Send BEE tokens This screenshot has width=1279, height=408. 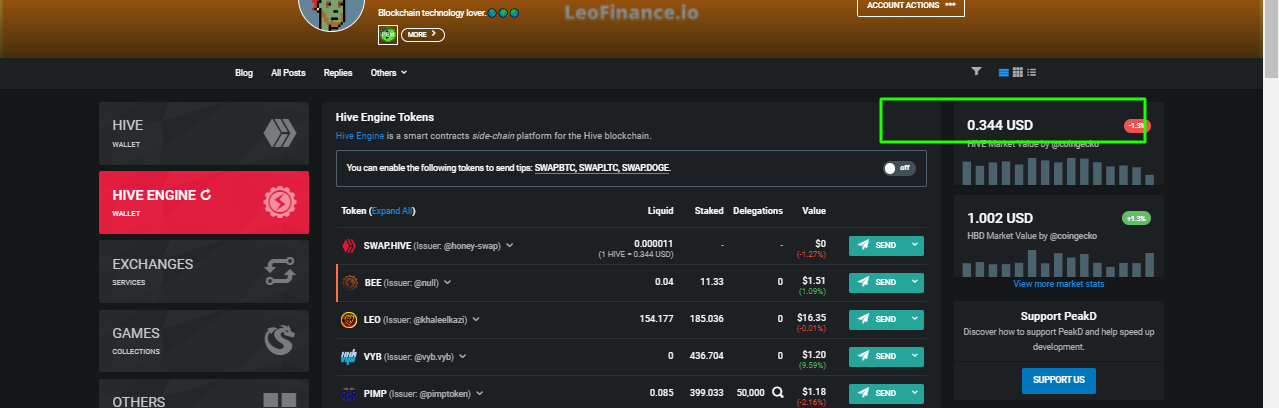[877, 282]
